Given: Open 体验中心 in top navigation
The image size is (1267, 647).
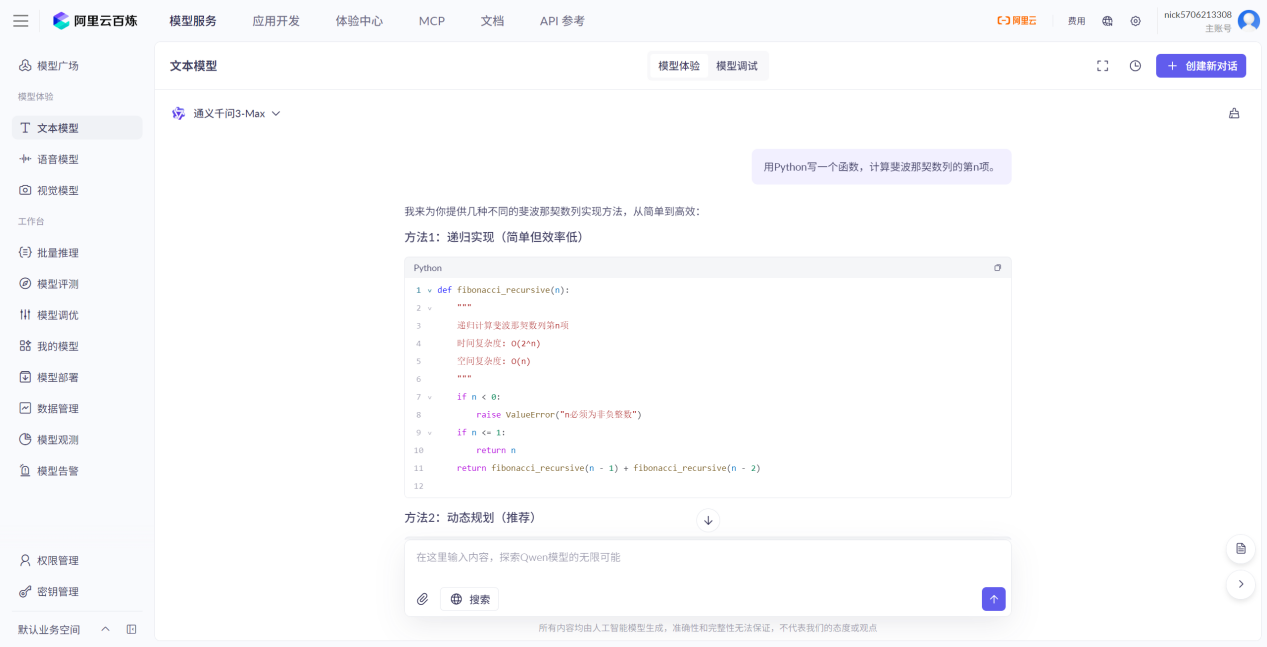Looking at the screenshot, I should click(359, 20).
